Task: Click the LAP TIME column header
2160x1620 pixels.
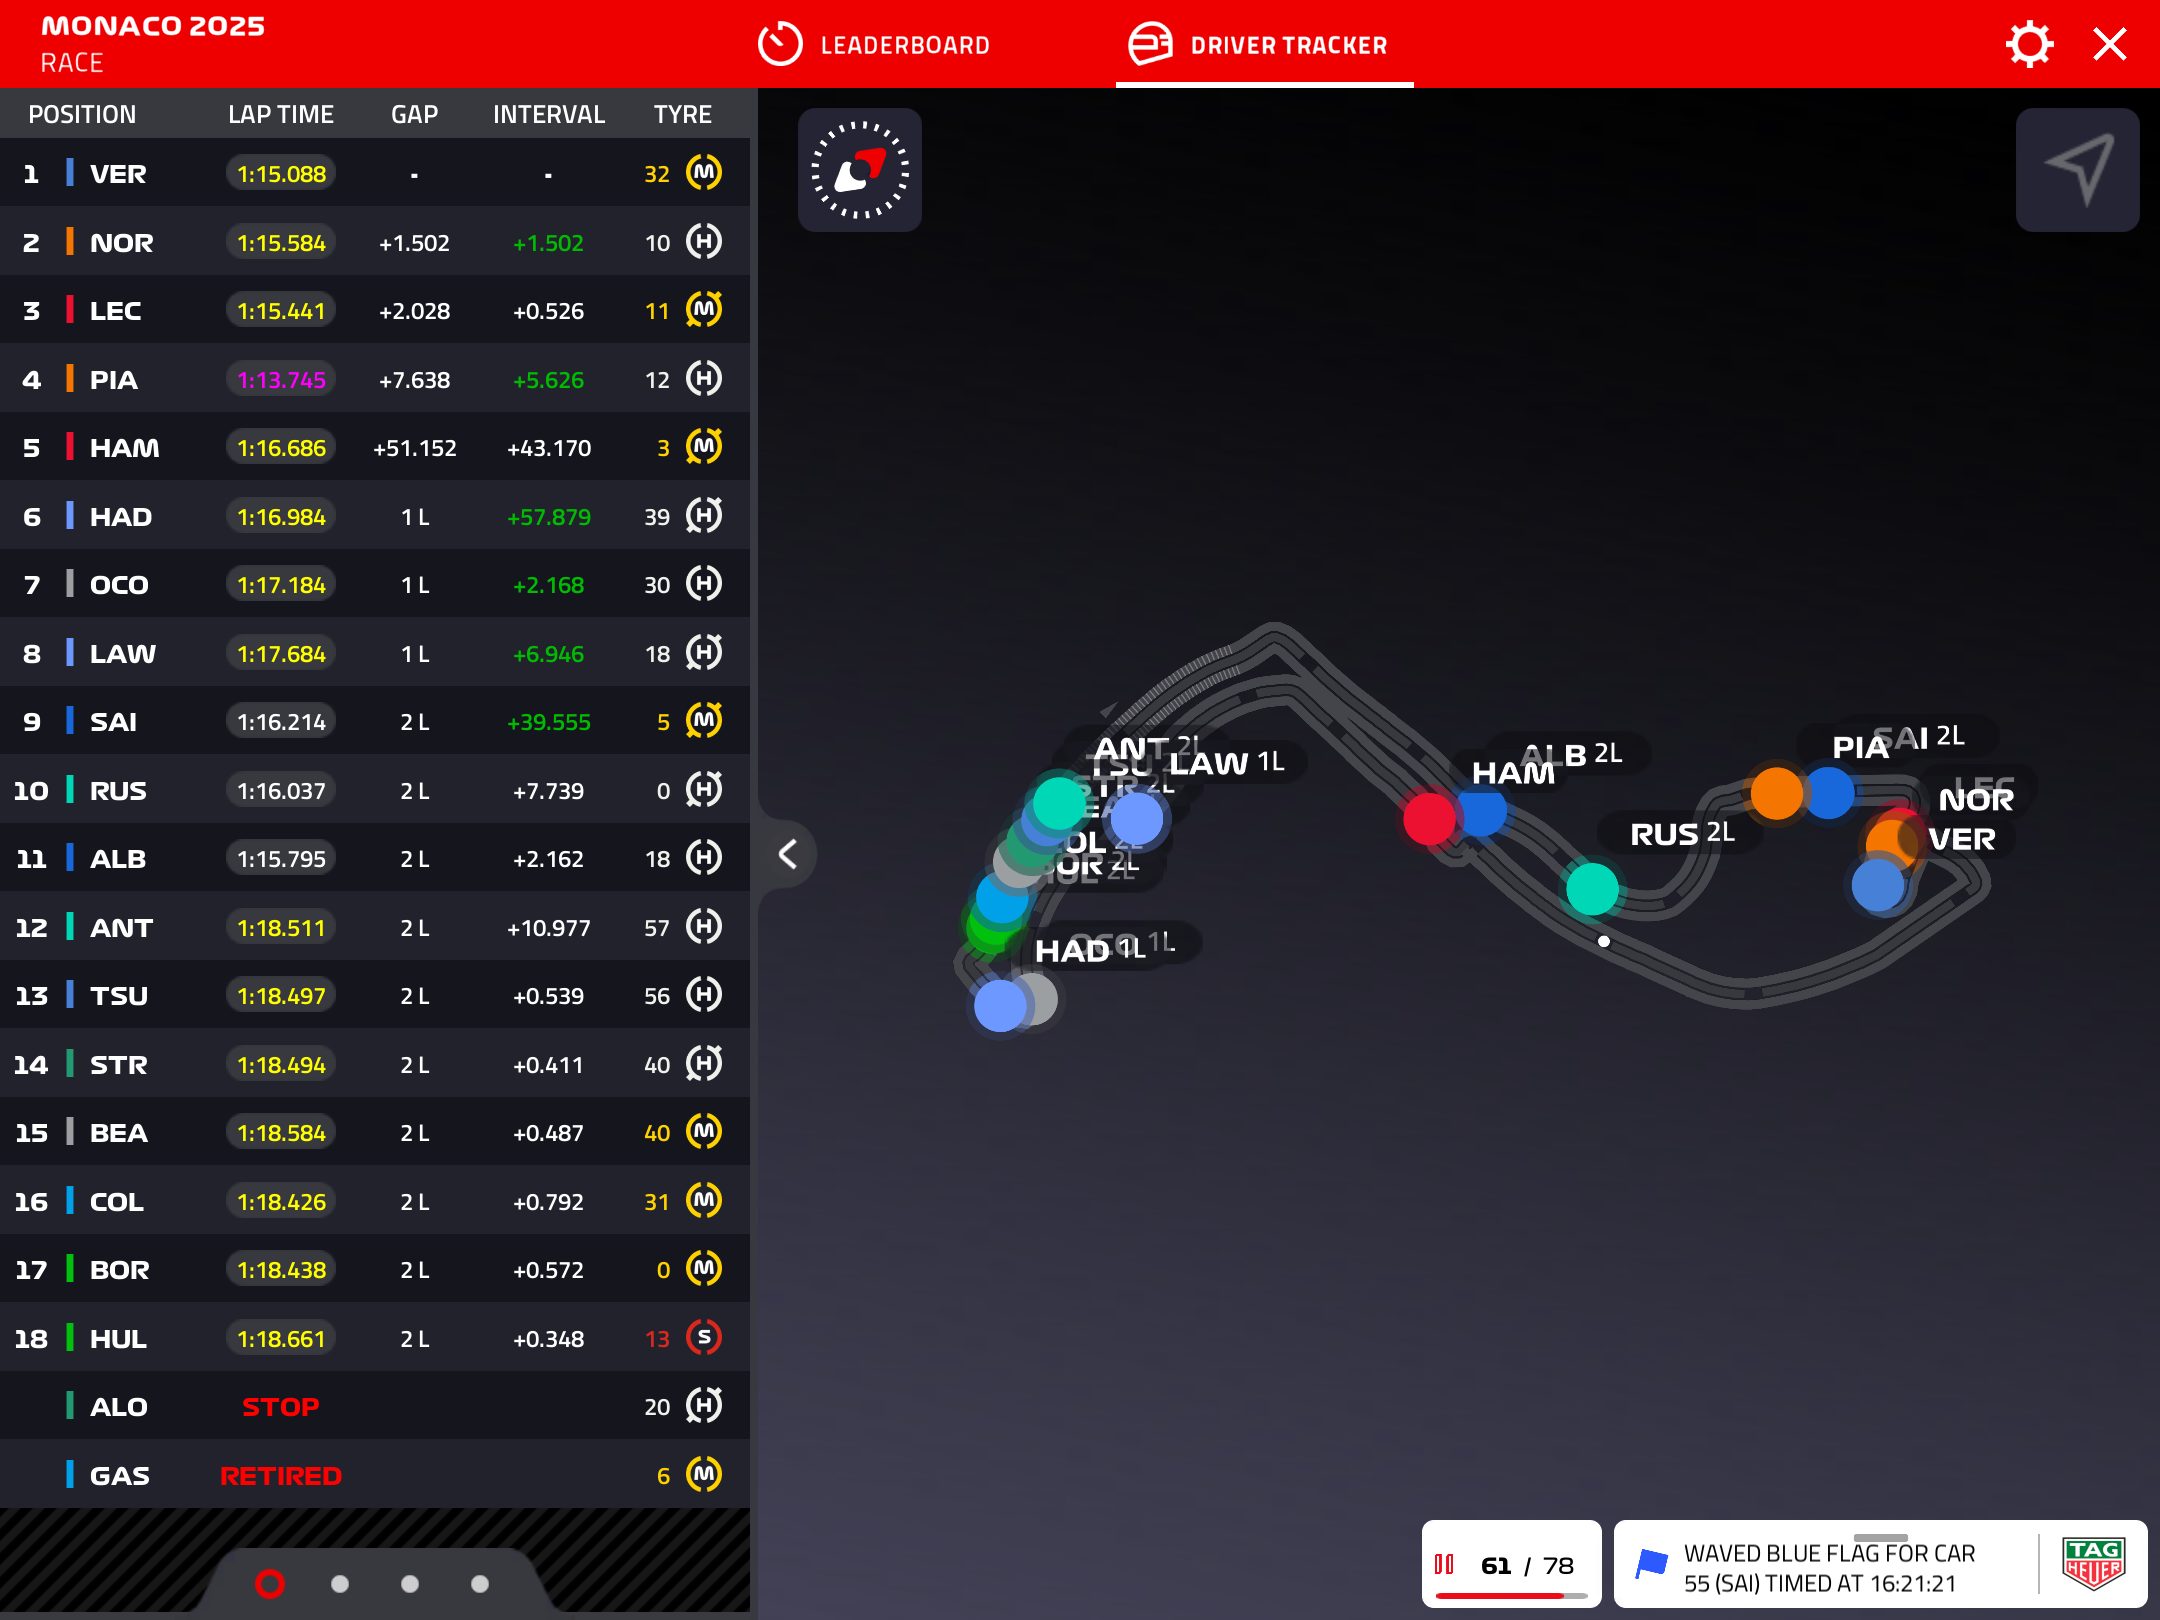Action: 281,114
